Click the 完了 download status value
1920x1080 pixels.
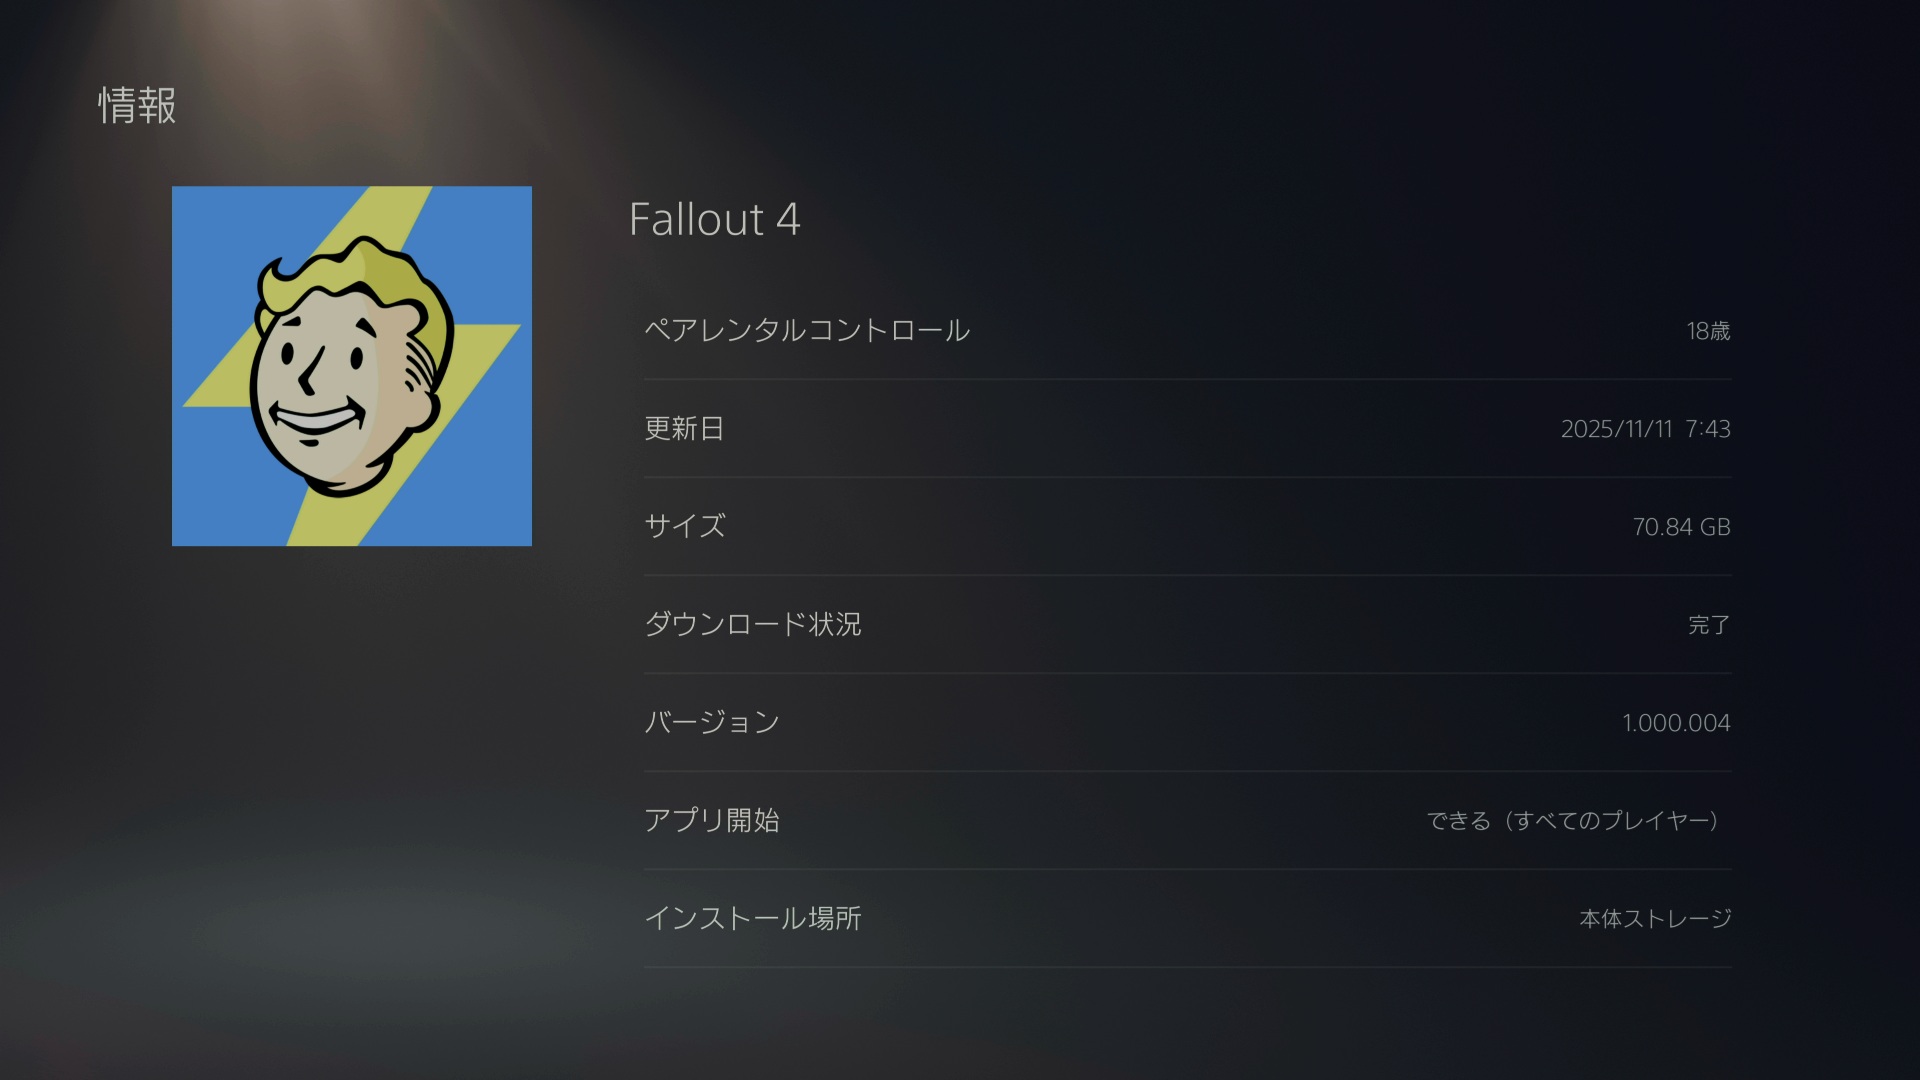(x=1709, y=625)
